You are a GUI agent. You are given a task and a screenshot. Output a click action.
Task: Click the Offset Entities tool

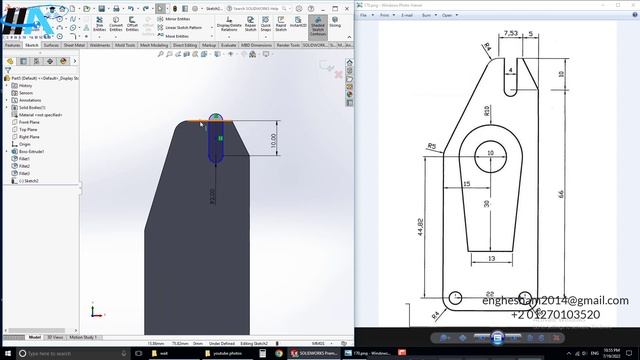click(x=132, y=24)
